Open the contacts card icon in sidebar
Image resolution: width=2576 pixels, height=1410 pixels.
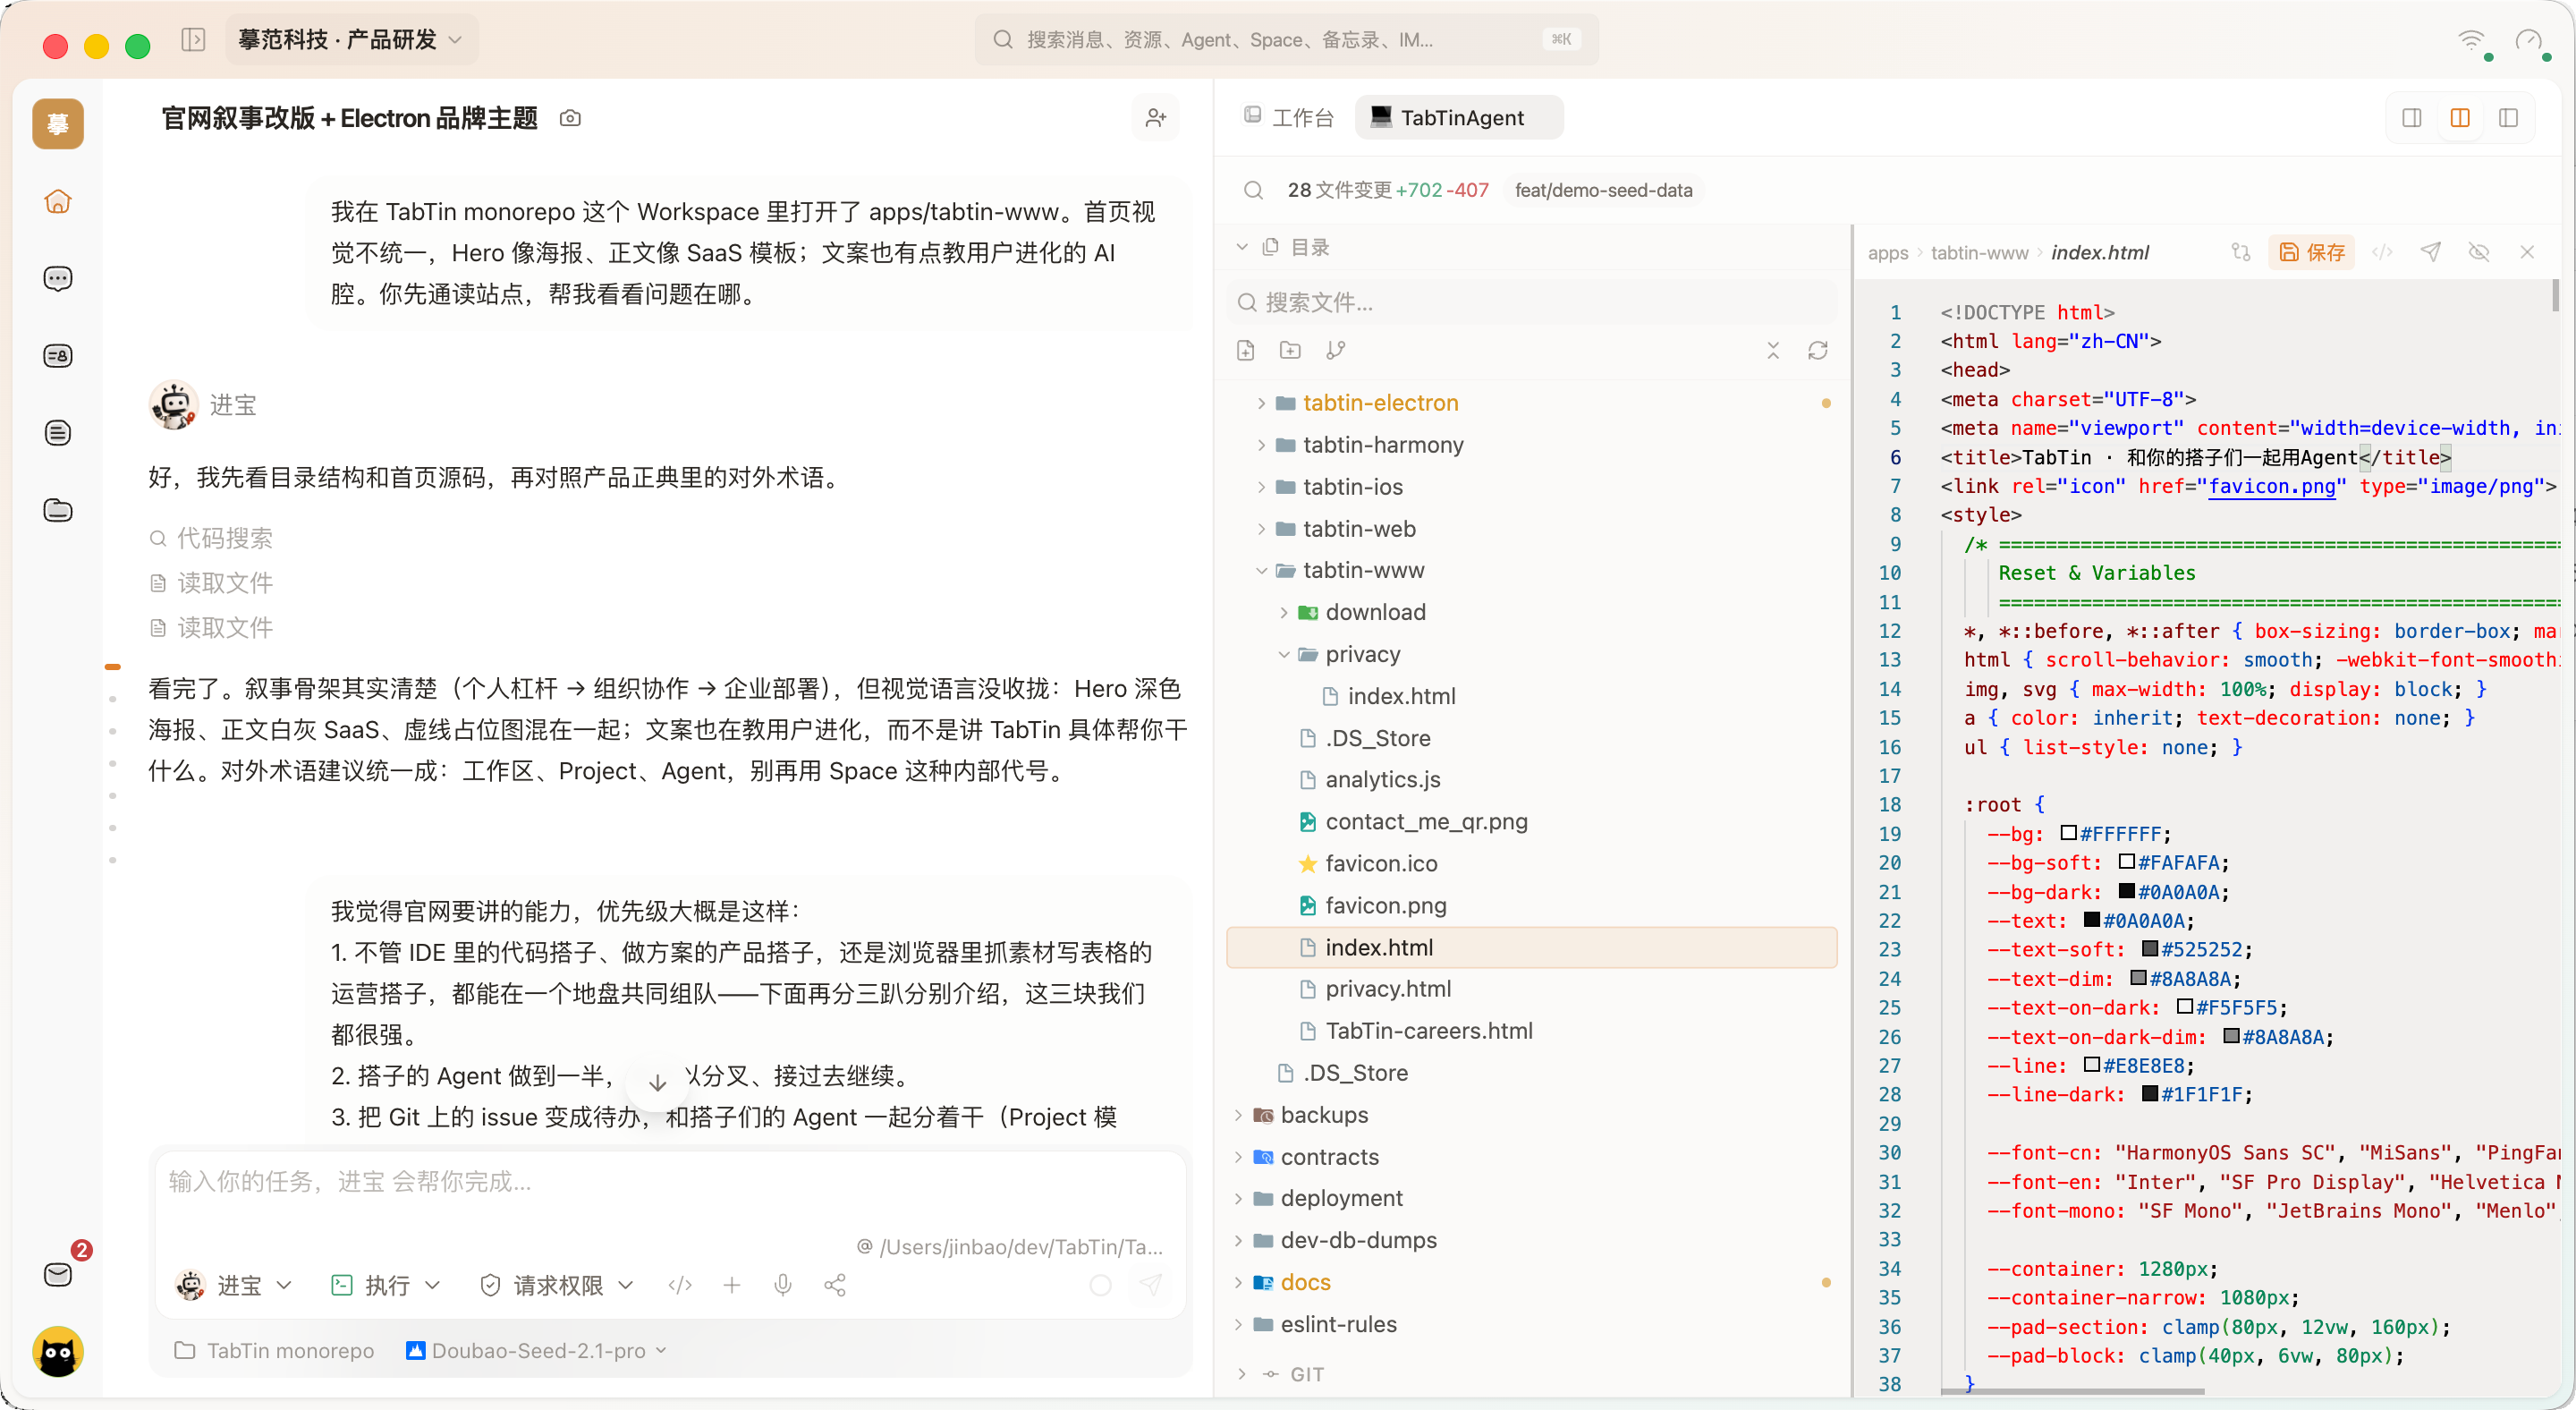pyautogui.click(x=57, y=356)
